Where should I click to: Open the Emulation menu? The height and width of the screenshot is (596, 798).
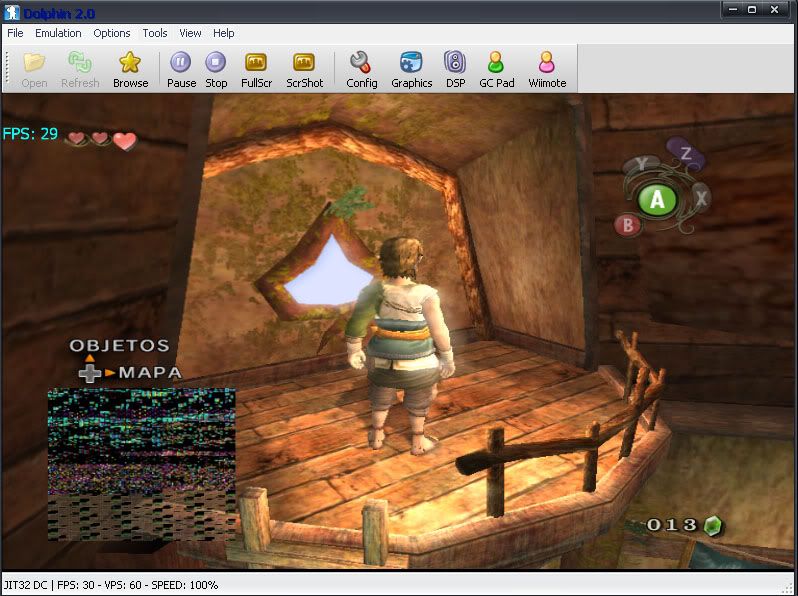point(58,33)
